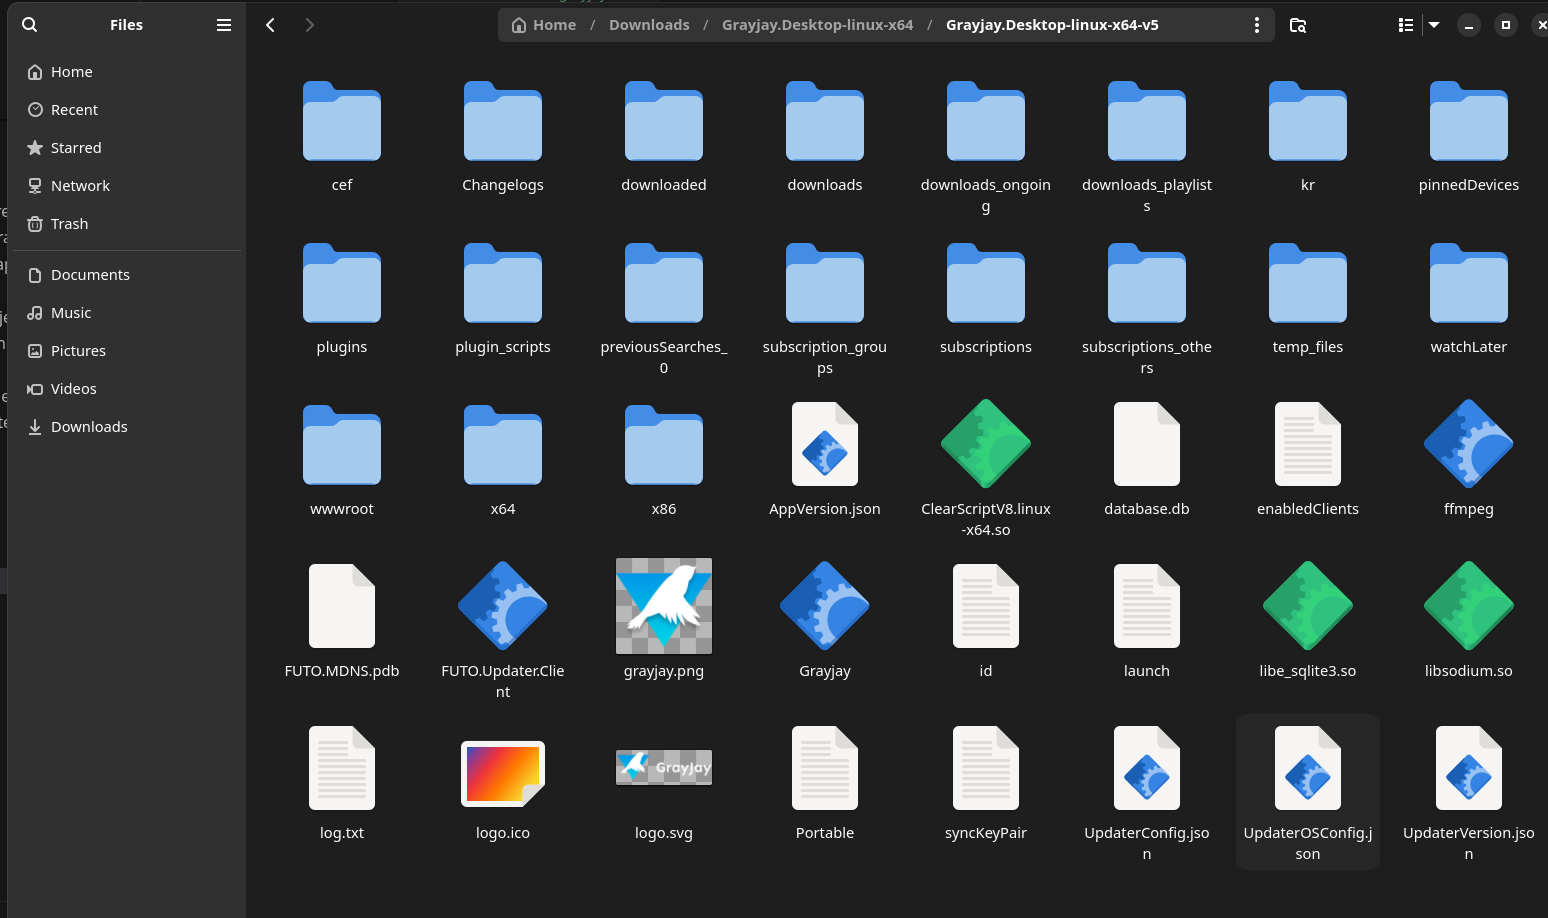Select the libe_sqlite3.so library file
Screen dimensions: 1548x918
click(1308, 607)
